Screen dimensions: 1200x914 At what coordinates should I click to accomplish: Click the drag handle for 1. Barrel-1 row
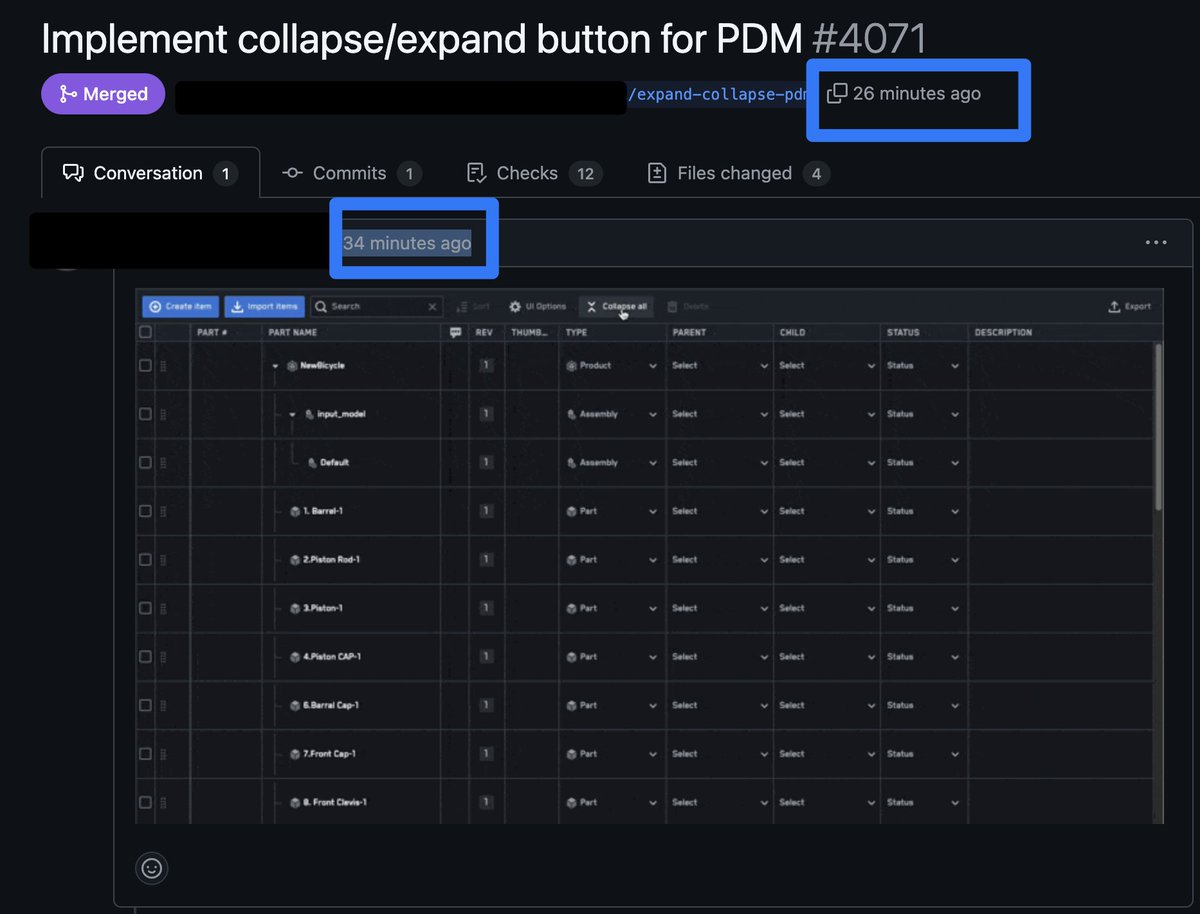click(164, 511)
